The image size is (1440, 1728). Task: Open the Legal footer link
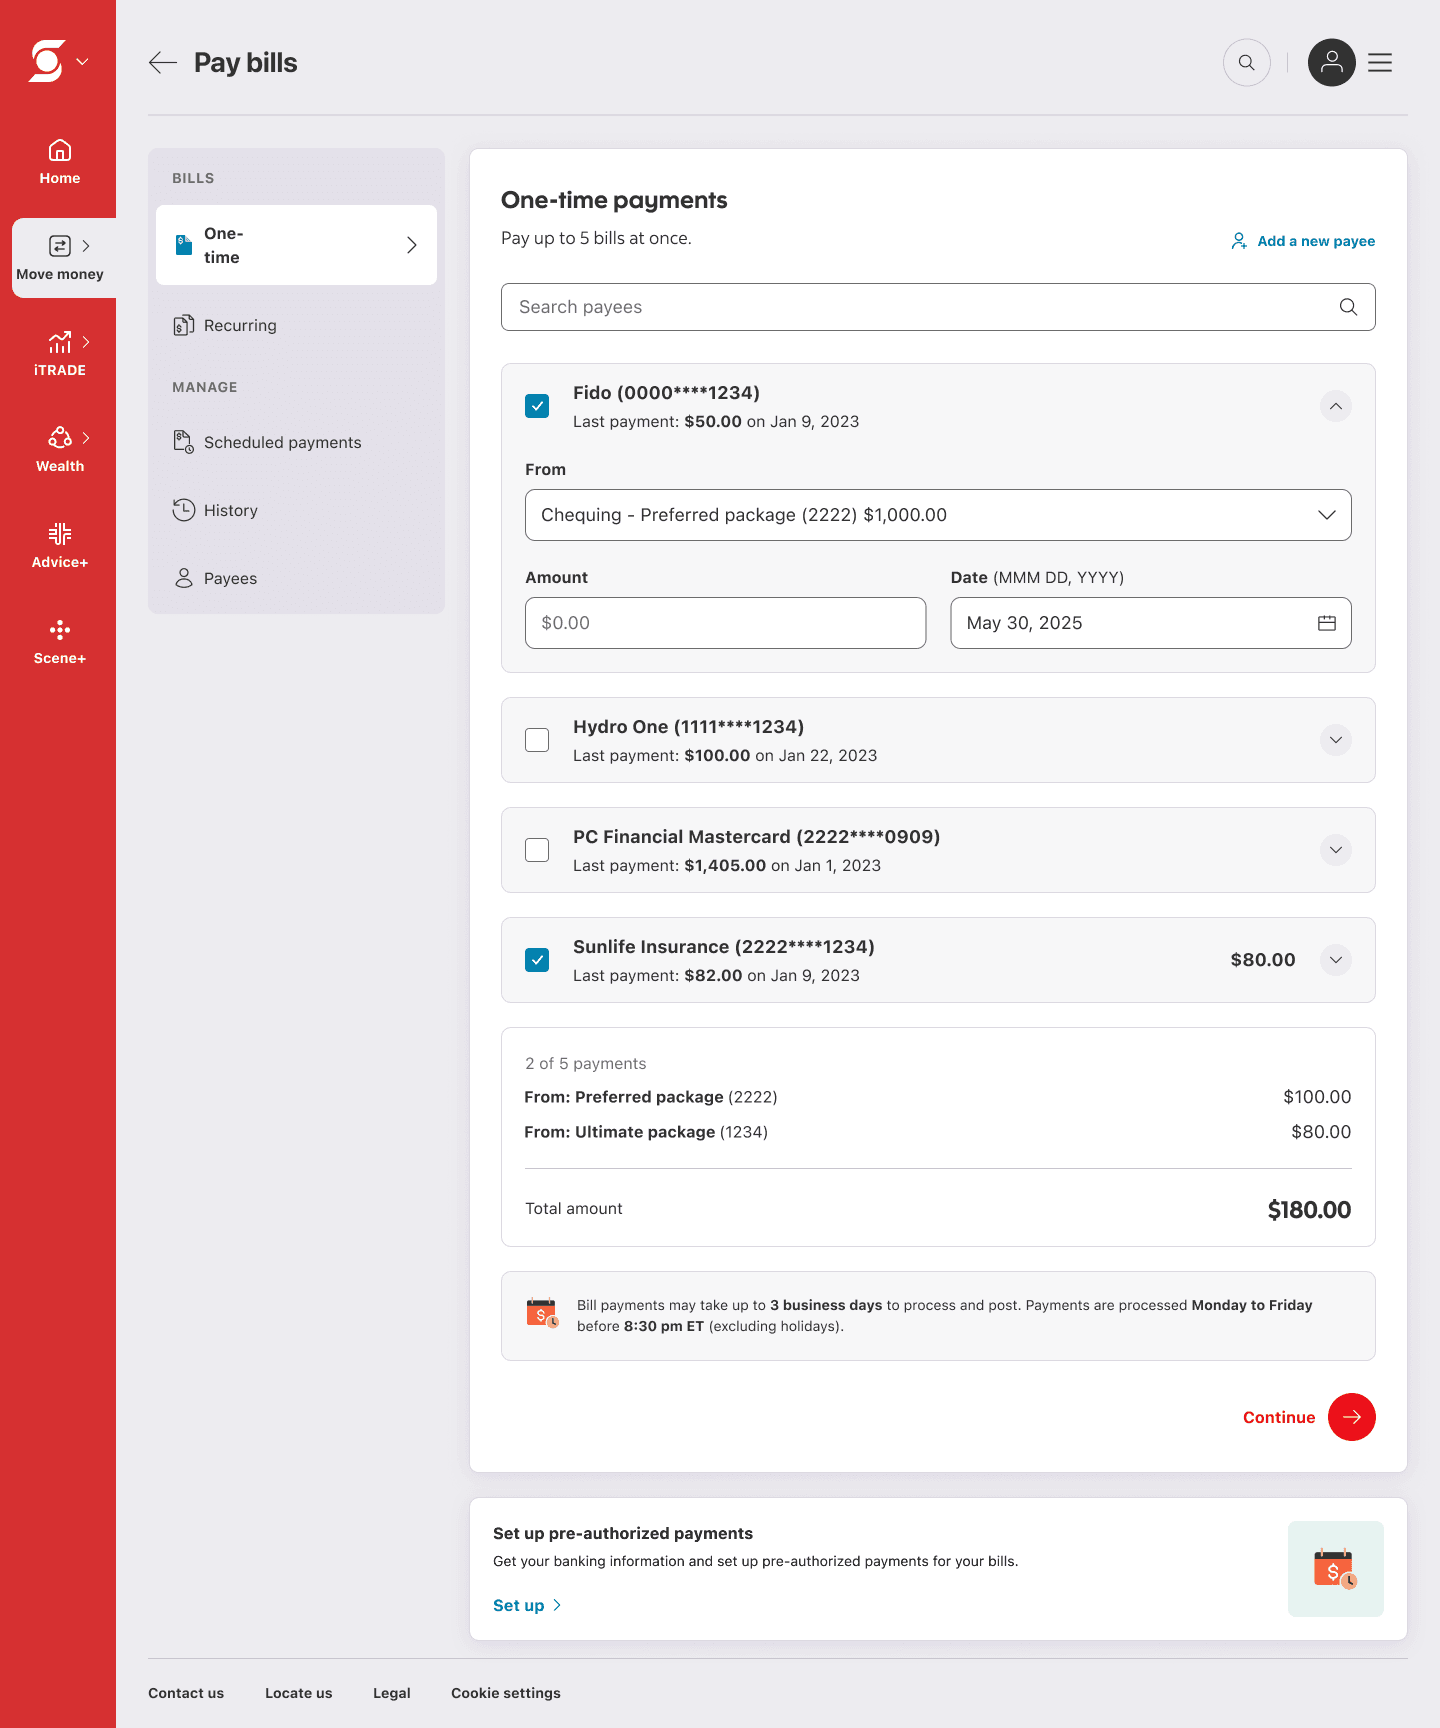pyautogui.click(x=392, y=1693)
